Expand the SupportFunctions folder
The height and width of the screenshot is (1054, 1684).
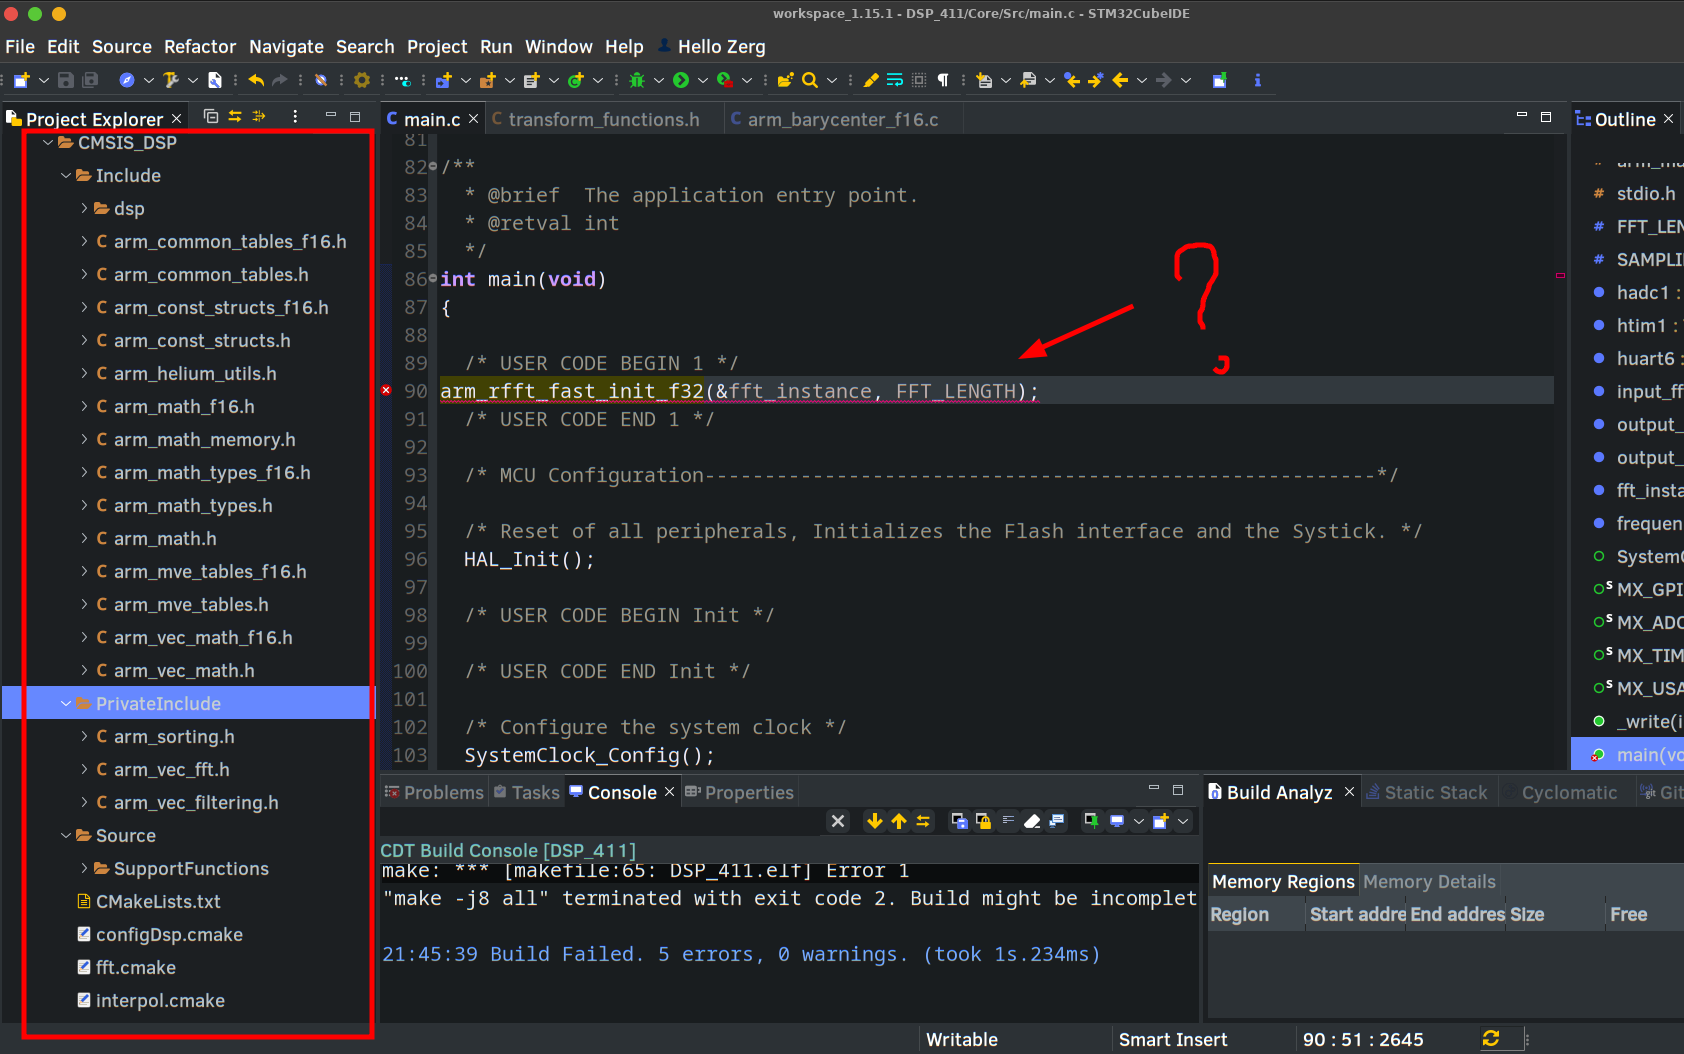(84, 868)
